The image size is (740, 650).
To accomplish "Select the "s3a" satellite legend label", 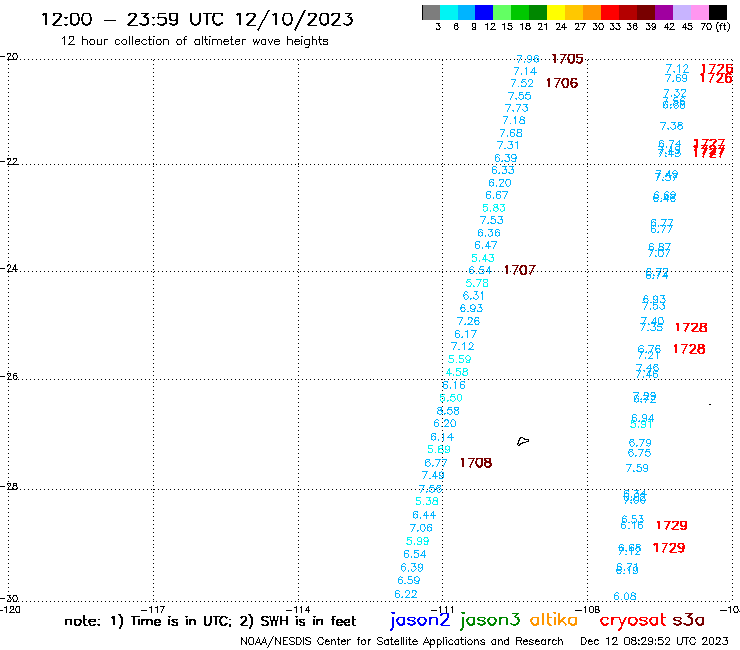I will 688,620.
